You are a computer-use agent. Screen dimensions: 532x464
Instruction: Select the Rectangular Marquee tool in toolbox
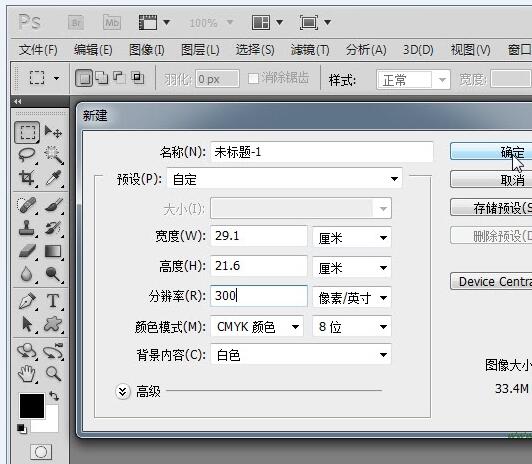[27, 132]
